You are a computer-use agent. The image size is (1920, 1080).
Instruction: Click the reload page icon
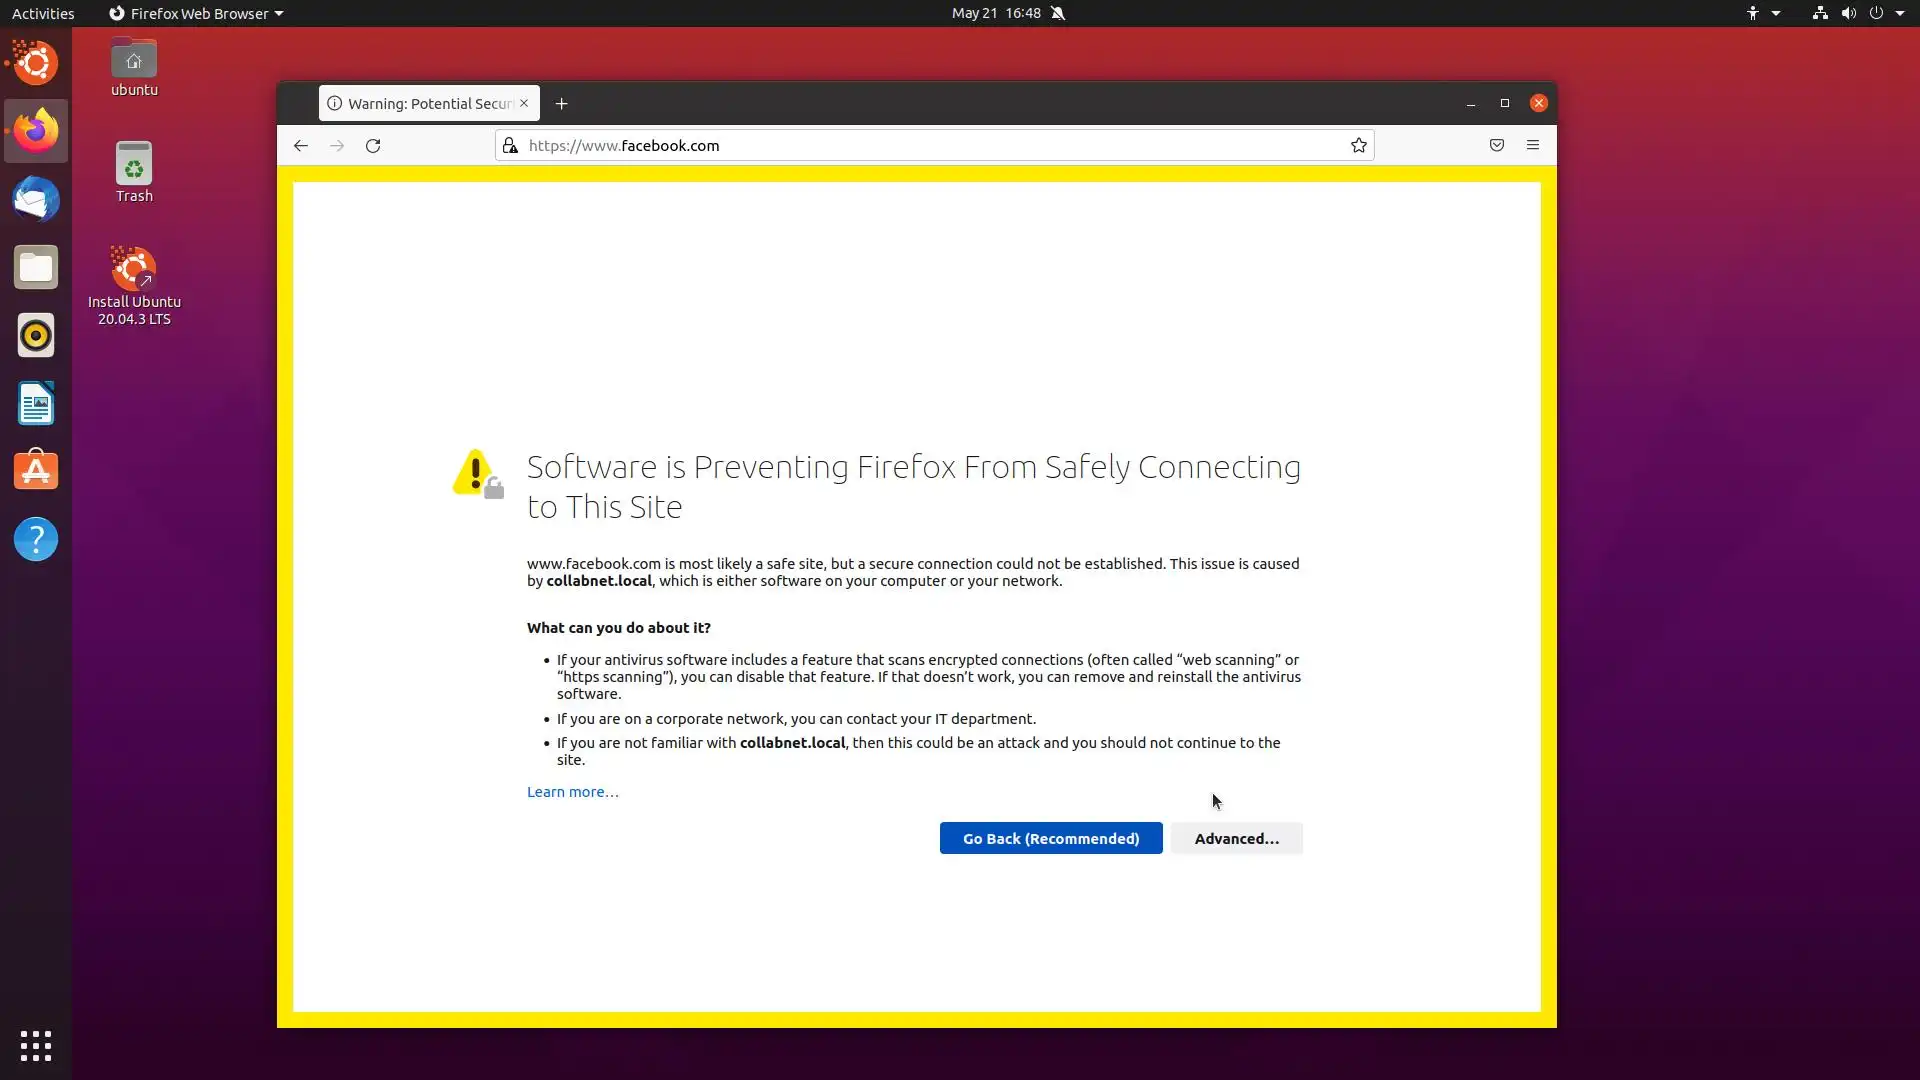tap(373, 146)
